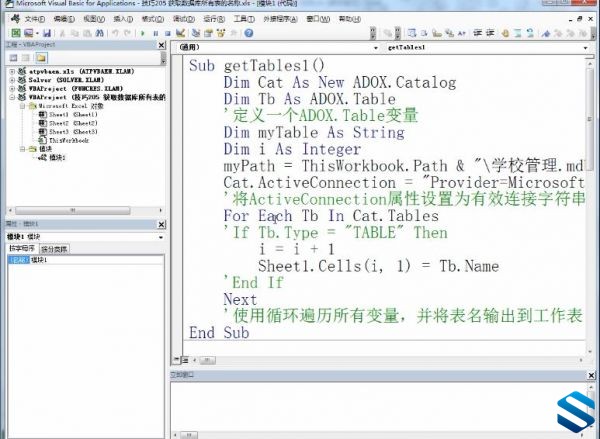
Task: Click Procedure View button at code window bottom
Action: [176, 360]
